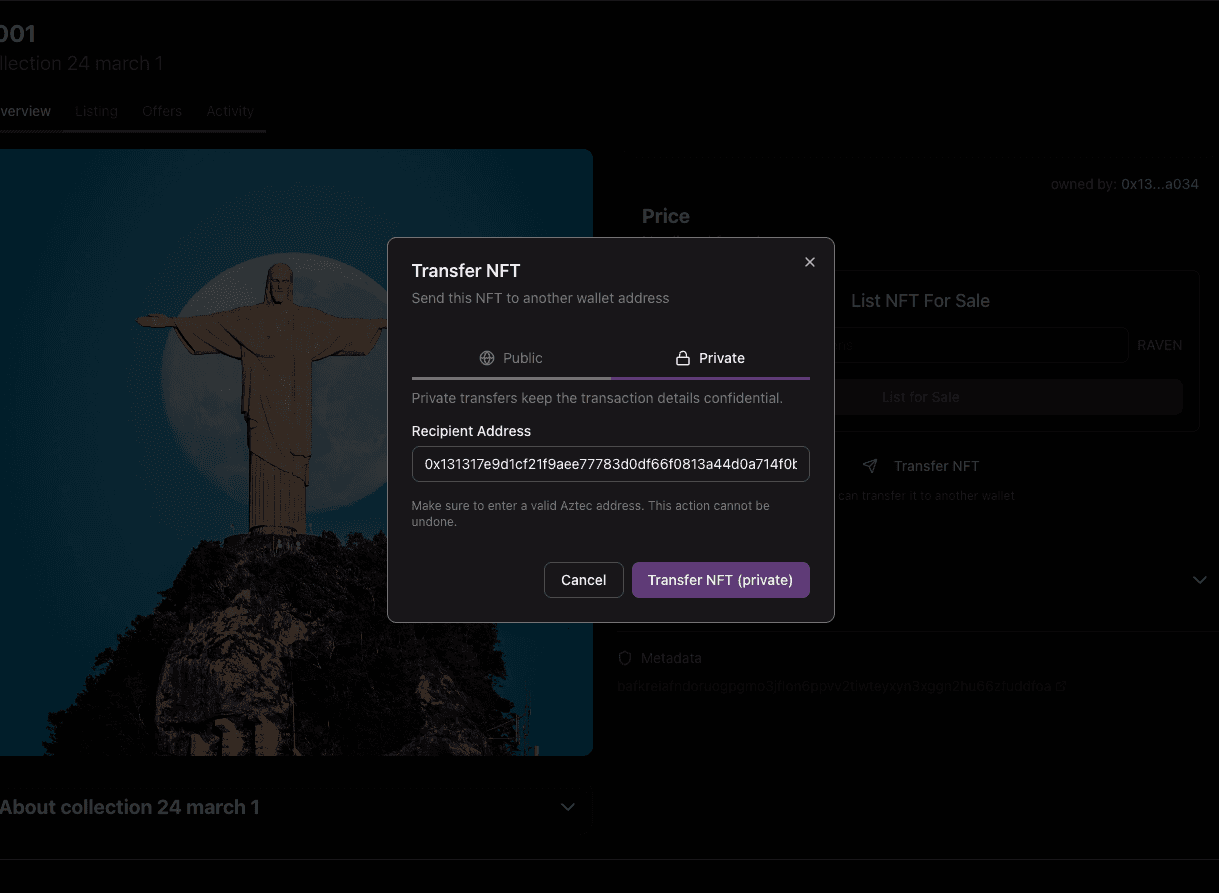Go to the Listing tab
Screen dimensions: 1219x893
coord(96,111)
